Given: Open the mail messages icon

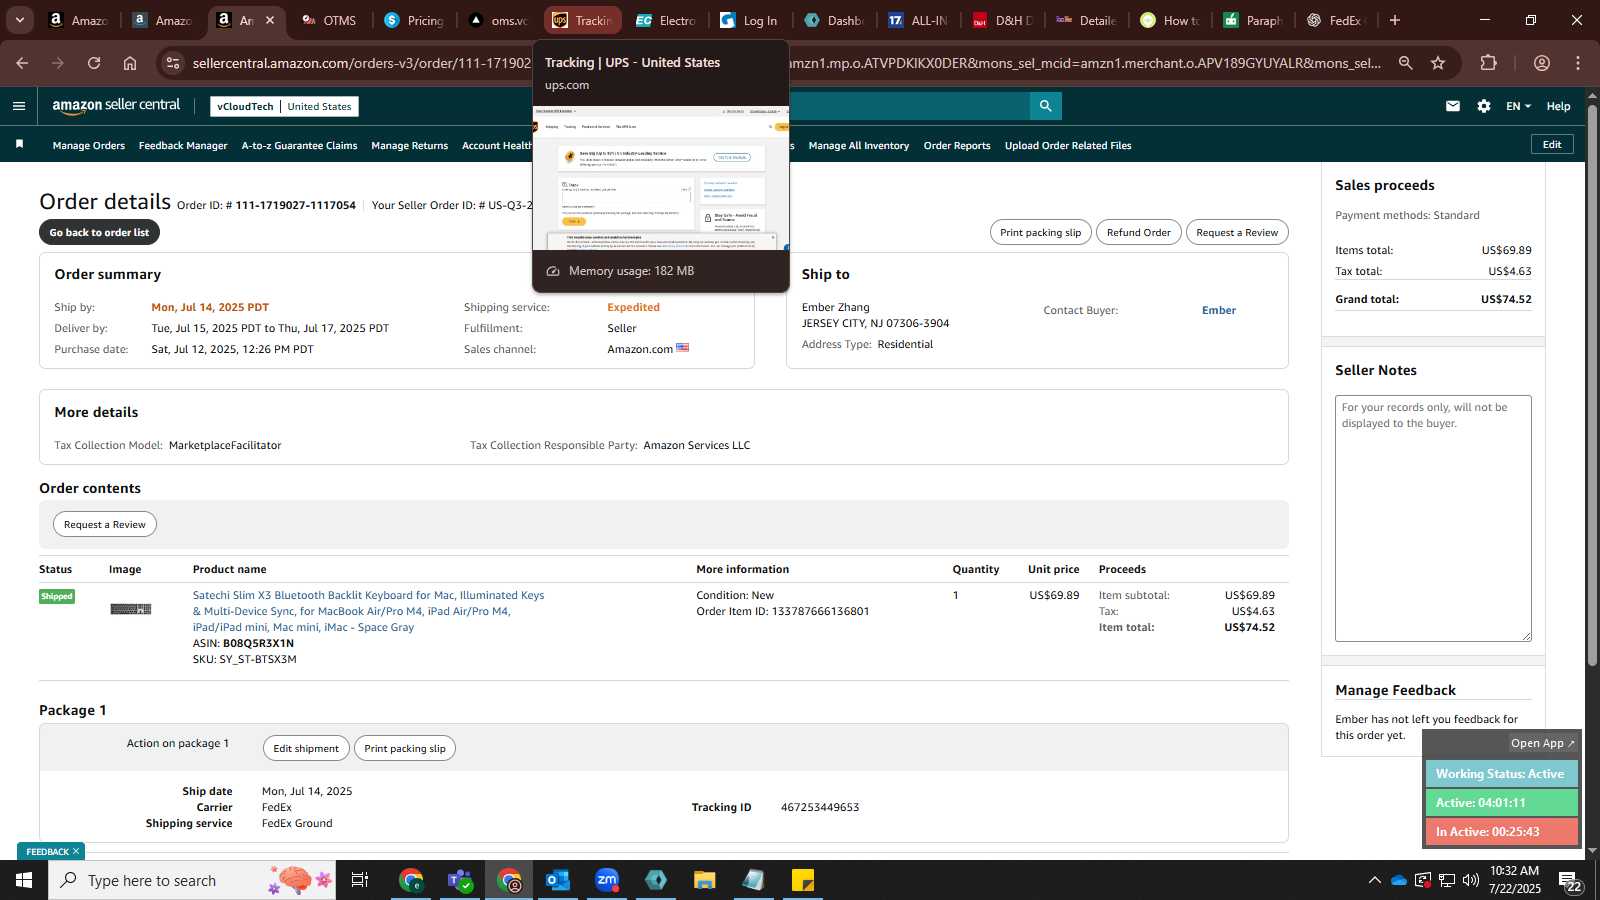Looking at the screenshot, I should [x=1453, y=106].
